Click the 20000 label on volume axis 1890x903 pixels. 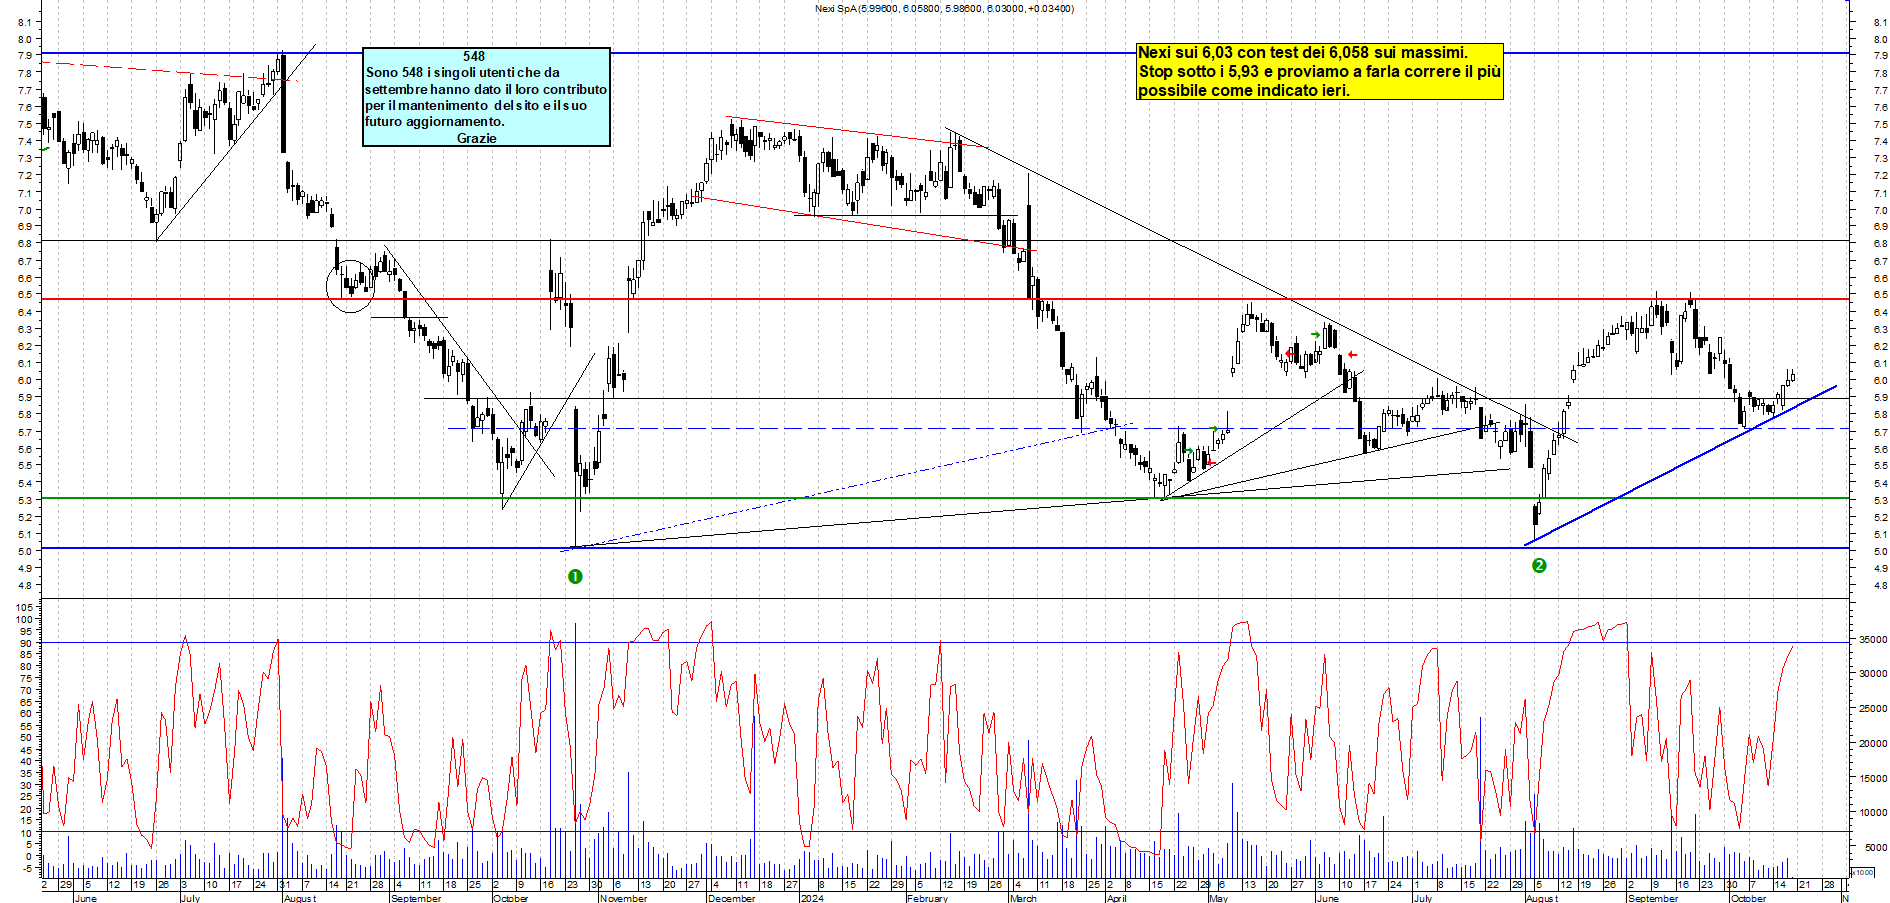[x=1873, y=744]
